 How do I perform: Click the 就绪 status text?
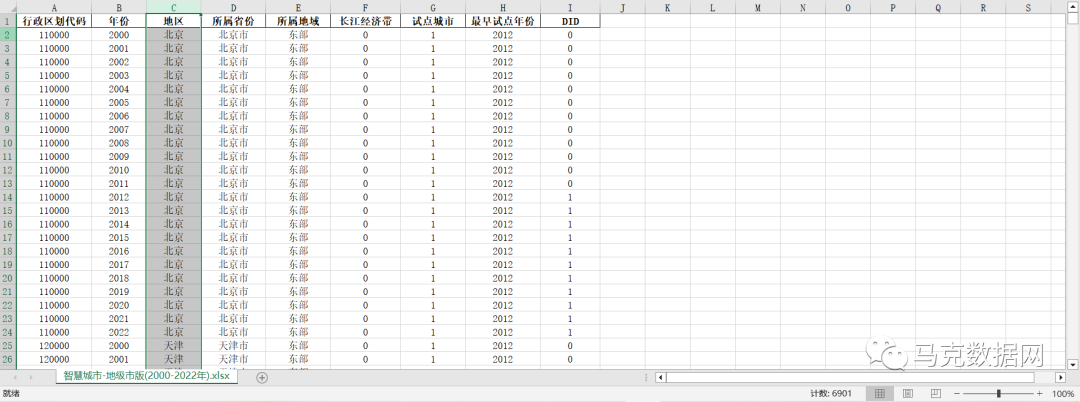click(x=11, y=393)
